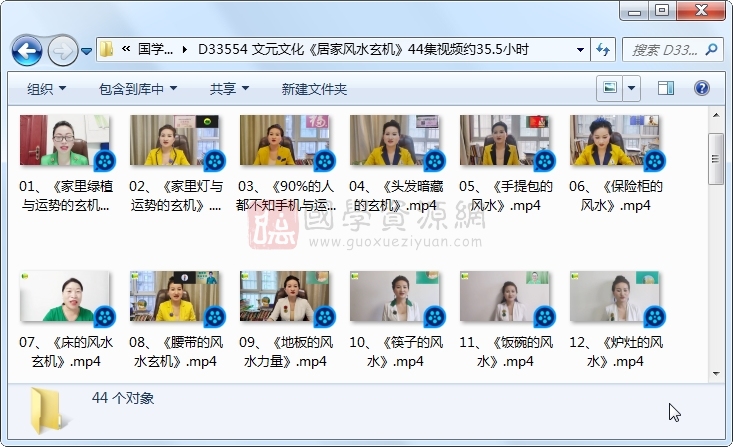Select the 12 炉灶的风水 video thumbnail
Screen dimensions: 733x447
[615, 296]
